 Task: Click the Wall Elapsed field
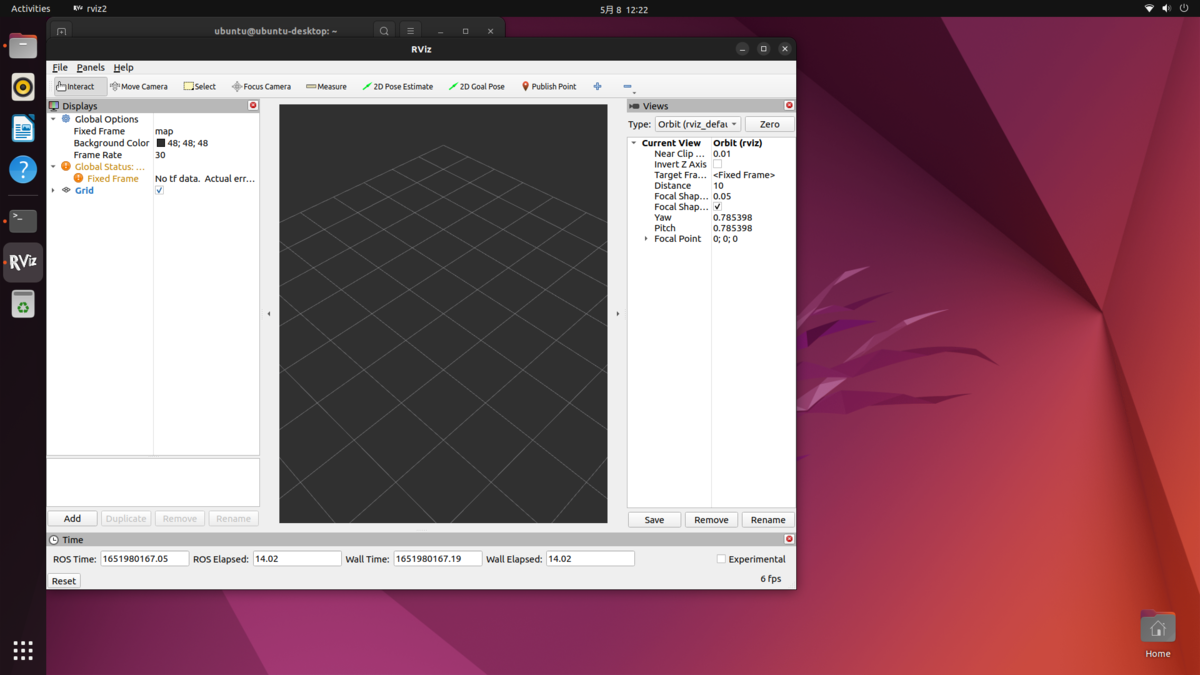pos(590,559)
